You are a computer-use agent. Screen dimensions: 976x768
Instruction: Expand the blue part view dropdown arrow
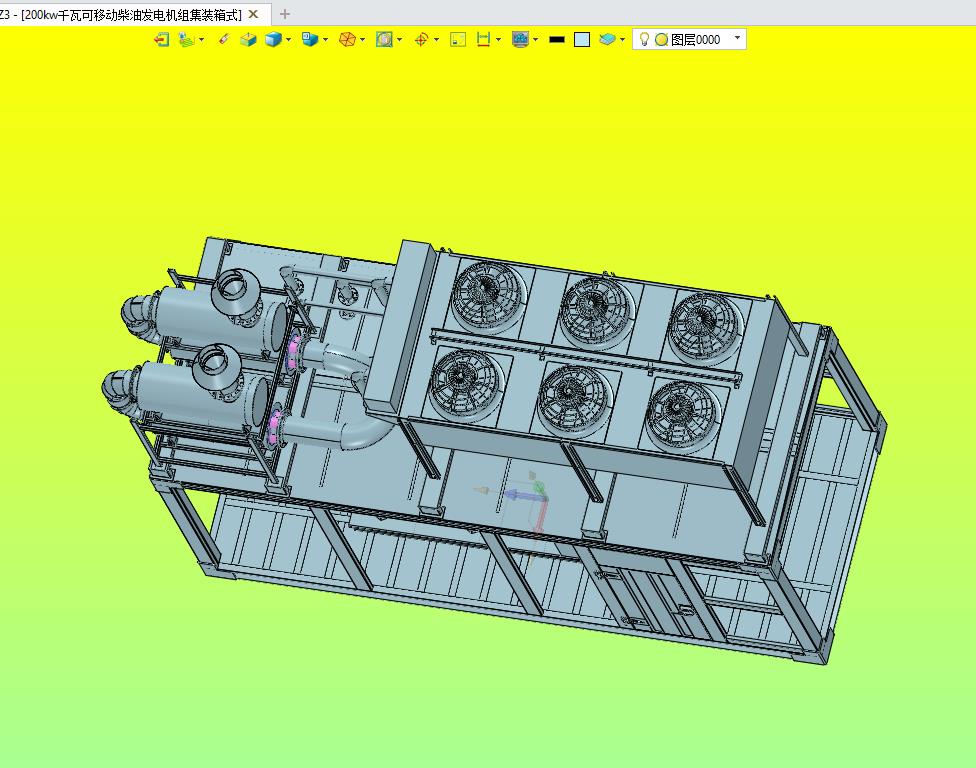coord(325,40)
